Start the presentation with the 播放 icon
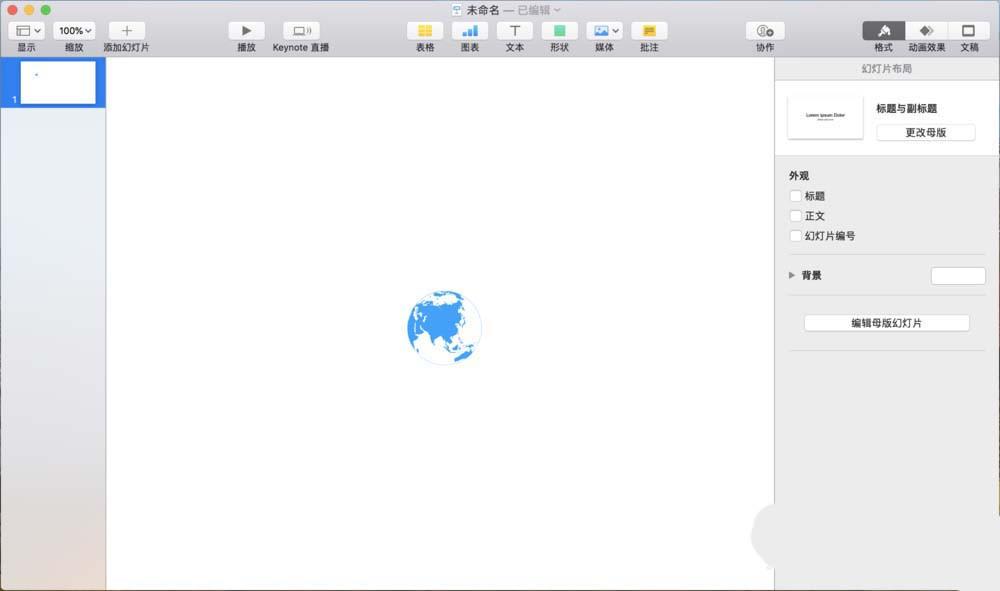1000x591 pixels. pyautogui.click(x=246, y=30)
